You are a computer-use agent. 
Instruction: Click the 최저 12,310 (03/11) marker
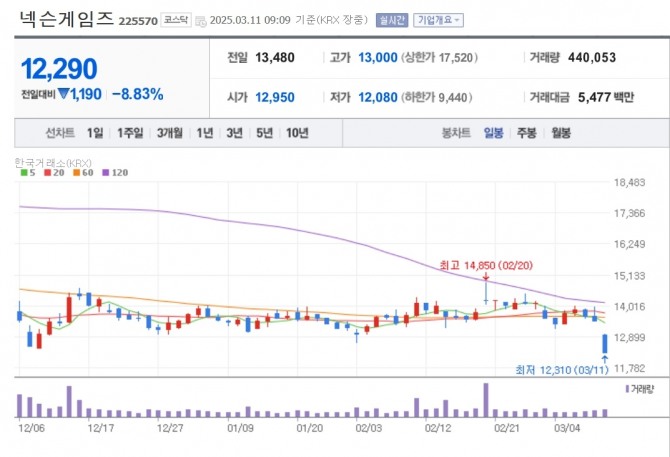coord(562,370)
